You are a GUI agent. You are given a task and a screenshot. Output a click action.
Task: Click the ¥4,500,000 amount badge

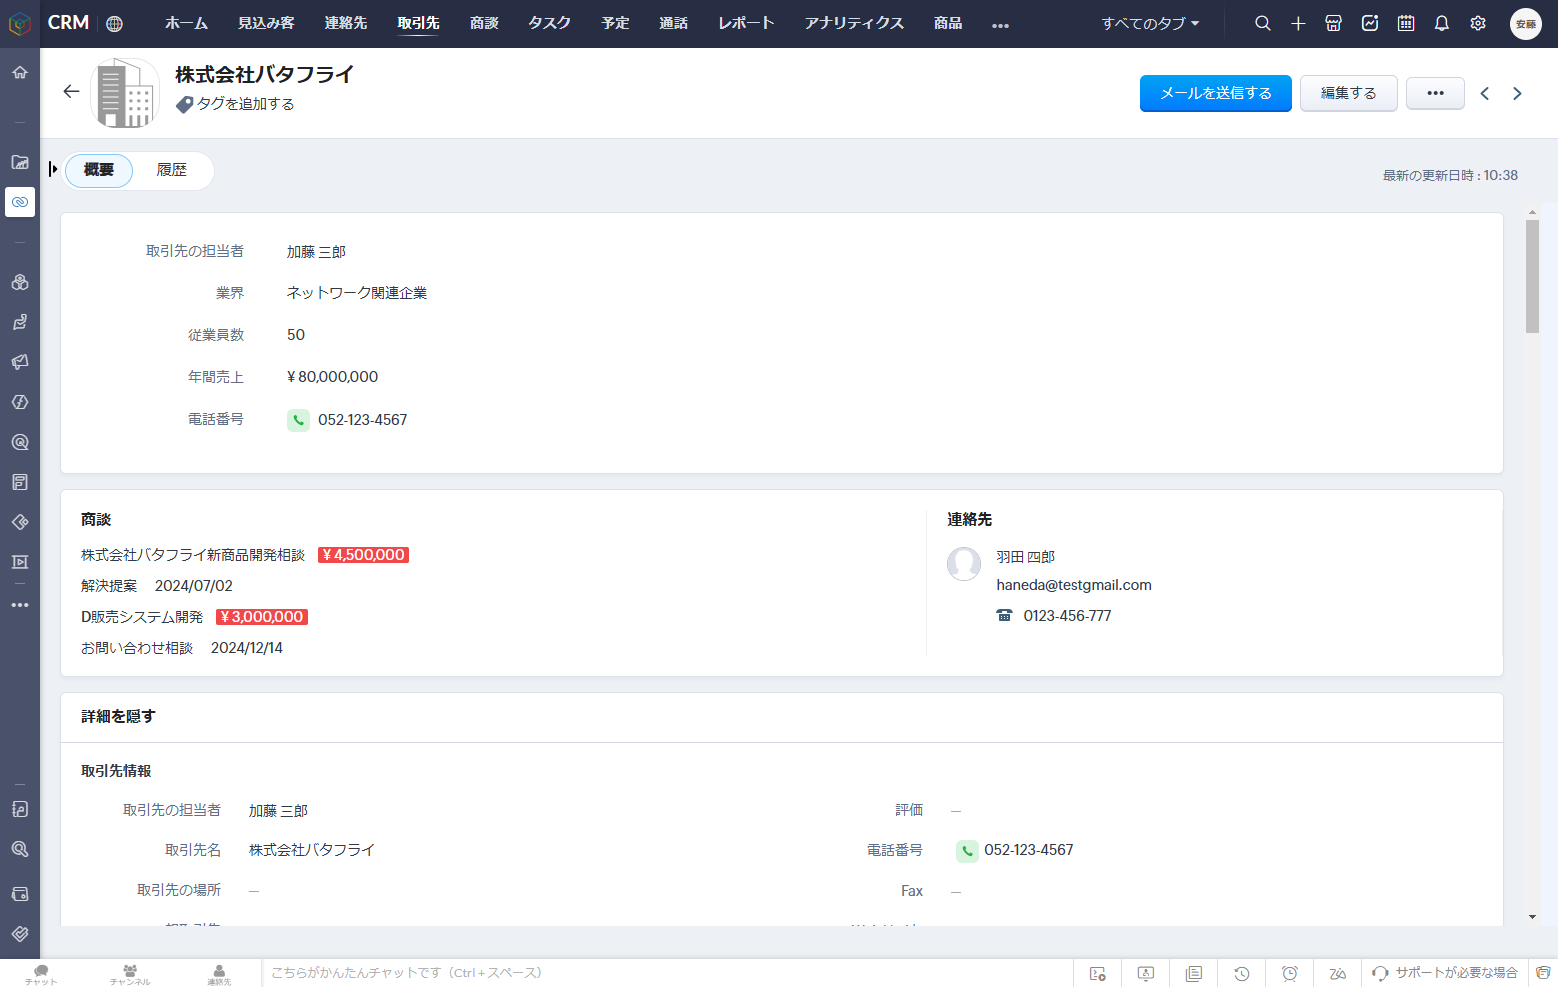364,555
